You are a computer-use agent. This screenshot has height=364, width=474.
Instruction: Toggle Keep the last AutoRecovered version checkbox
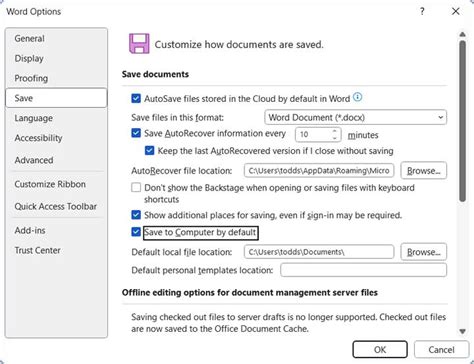coord(150,151)
